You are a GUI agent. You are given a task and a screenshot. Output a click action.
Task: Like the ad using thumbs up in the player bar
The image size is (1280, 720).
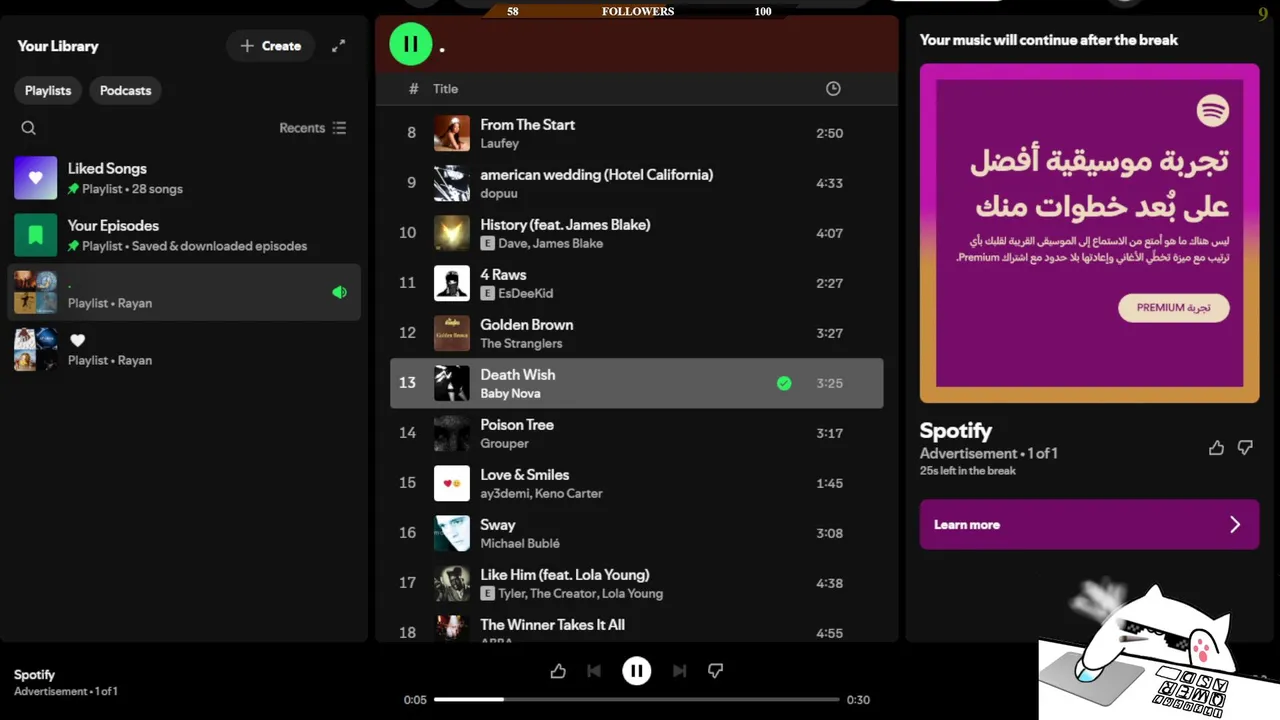[x=558, y=671]
